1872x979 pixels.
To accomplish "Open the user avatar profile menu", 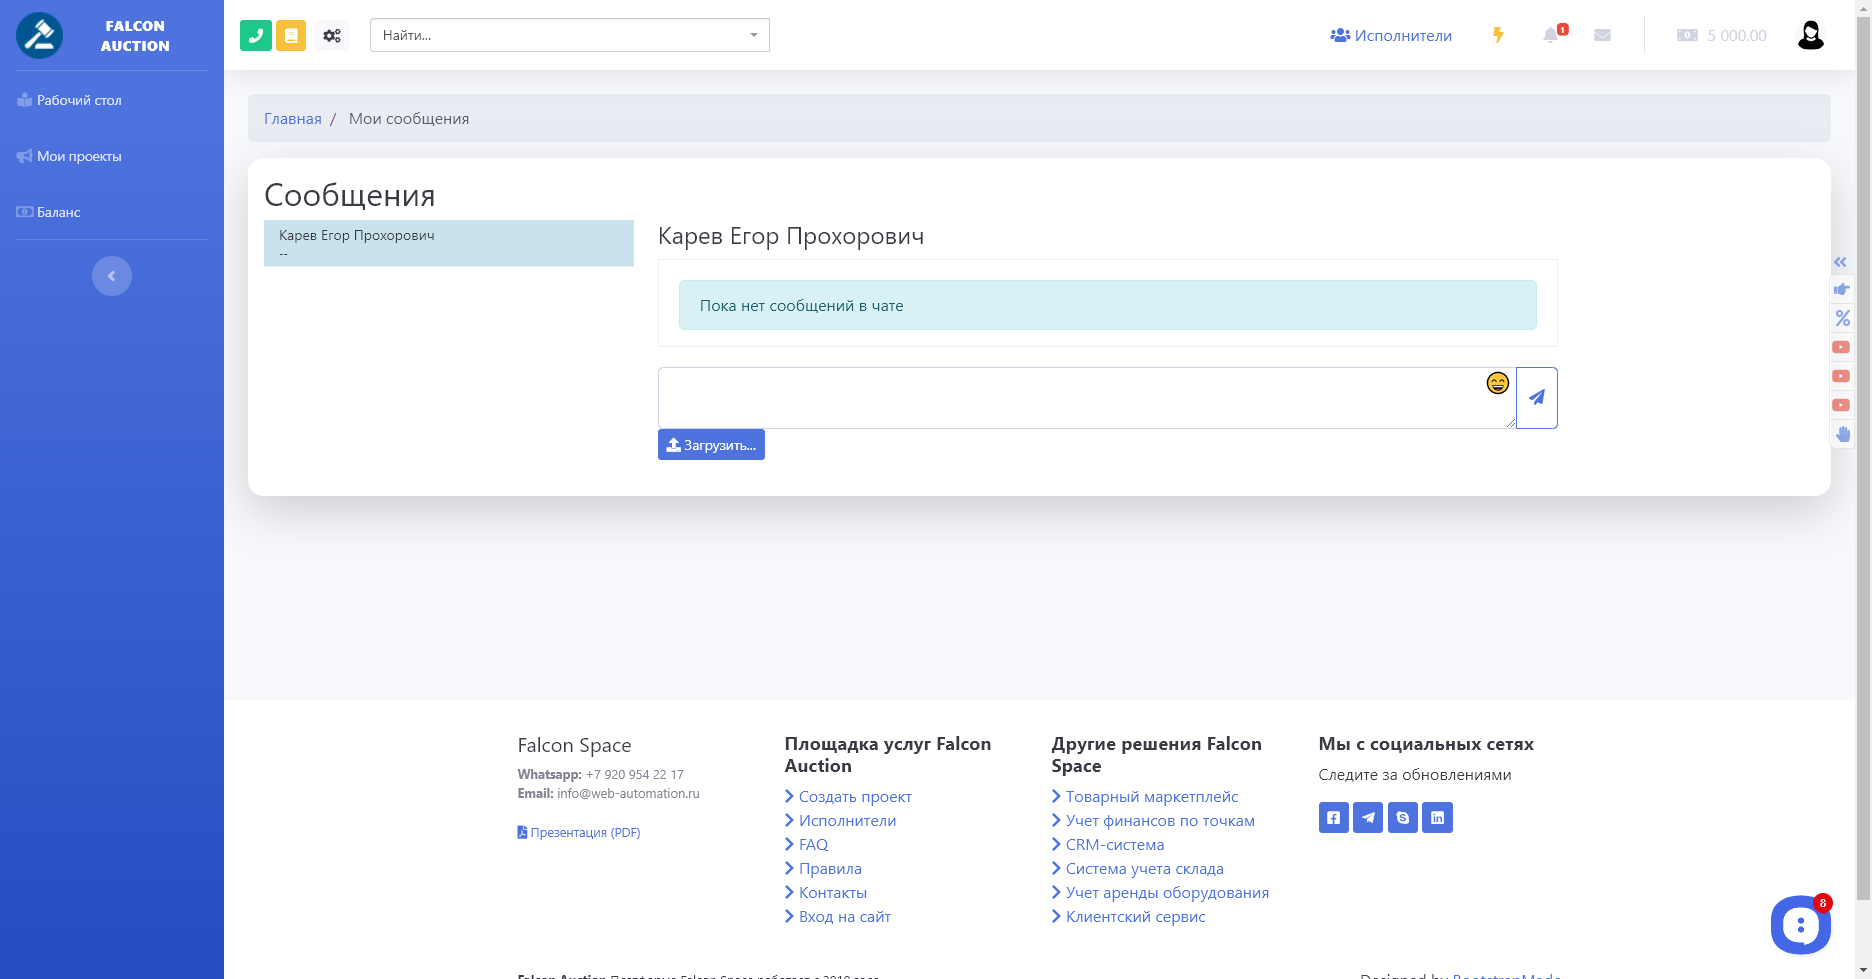I will pos(1810,35).
